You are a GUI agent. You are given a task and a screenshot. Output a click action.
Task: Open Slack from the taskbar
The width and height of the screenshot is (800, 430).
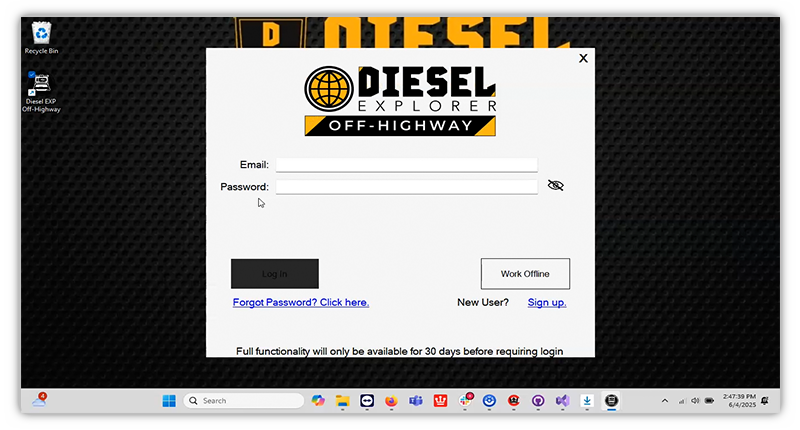click(x=465, y=401)
